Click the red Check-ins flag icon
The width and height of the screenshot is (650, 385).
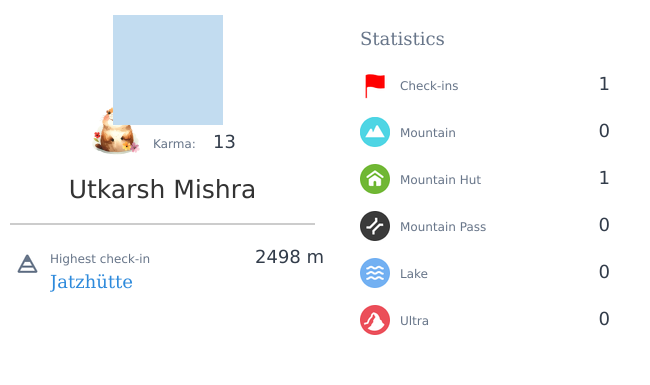tap(375, 85)
